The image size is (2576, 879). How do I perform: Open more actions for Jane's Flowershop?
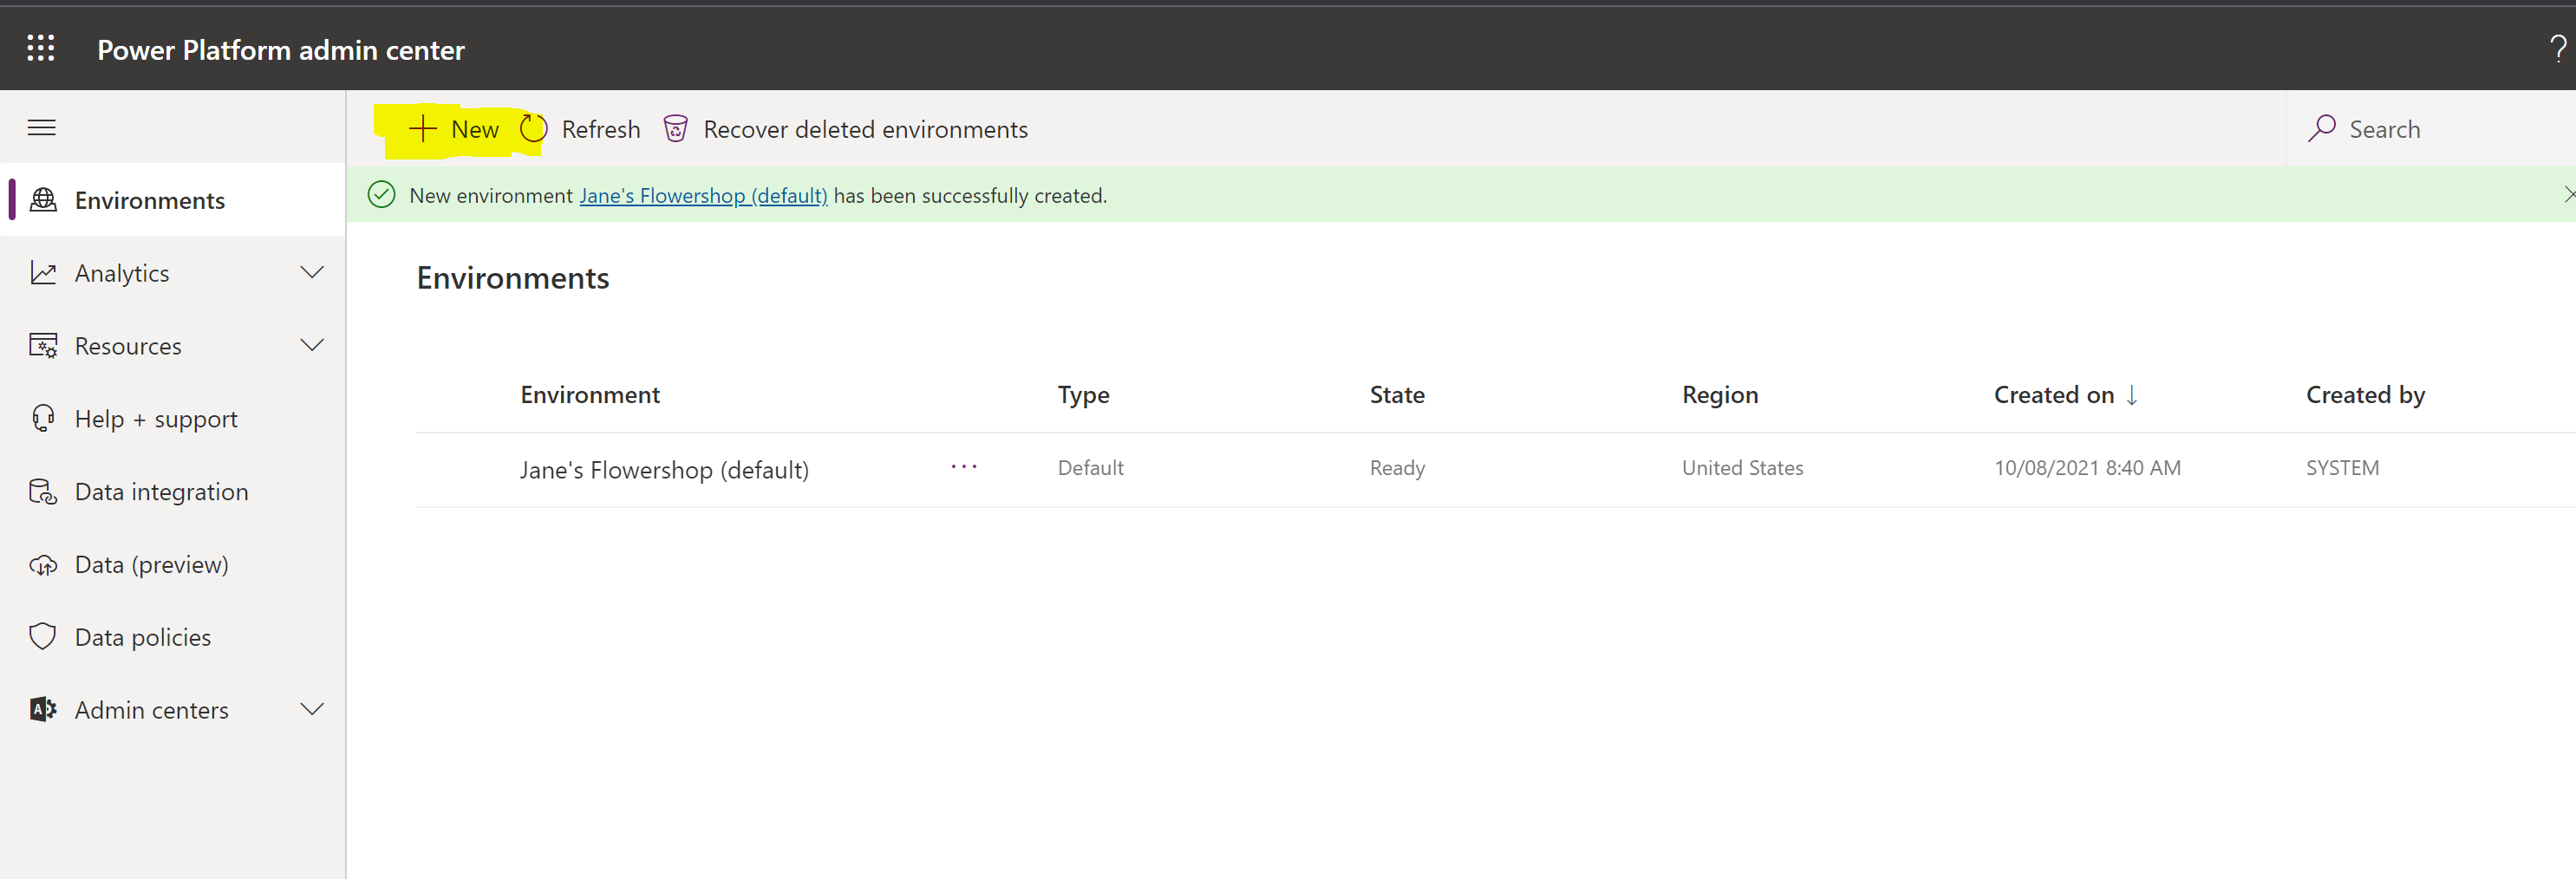964,467
